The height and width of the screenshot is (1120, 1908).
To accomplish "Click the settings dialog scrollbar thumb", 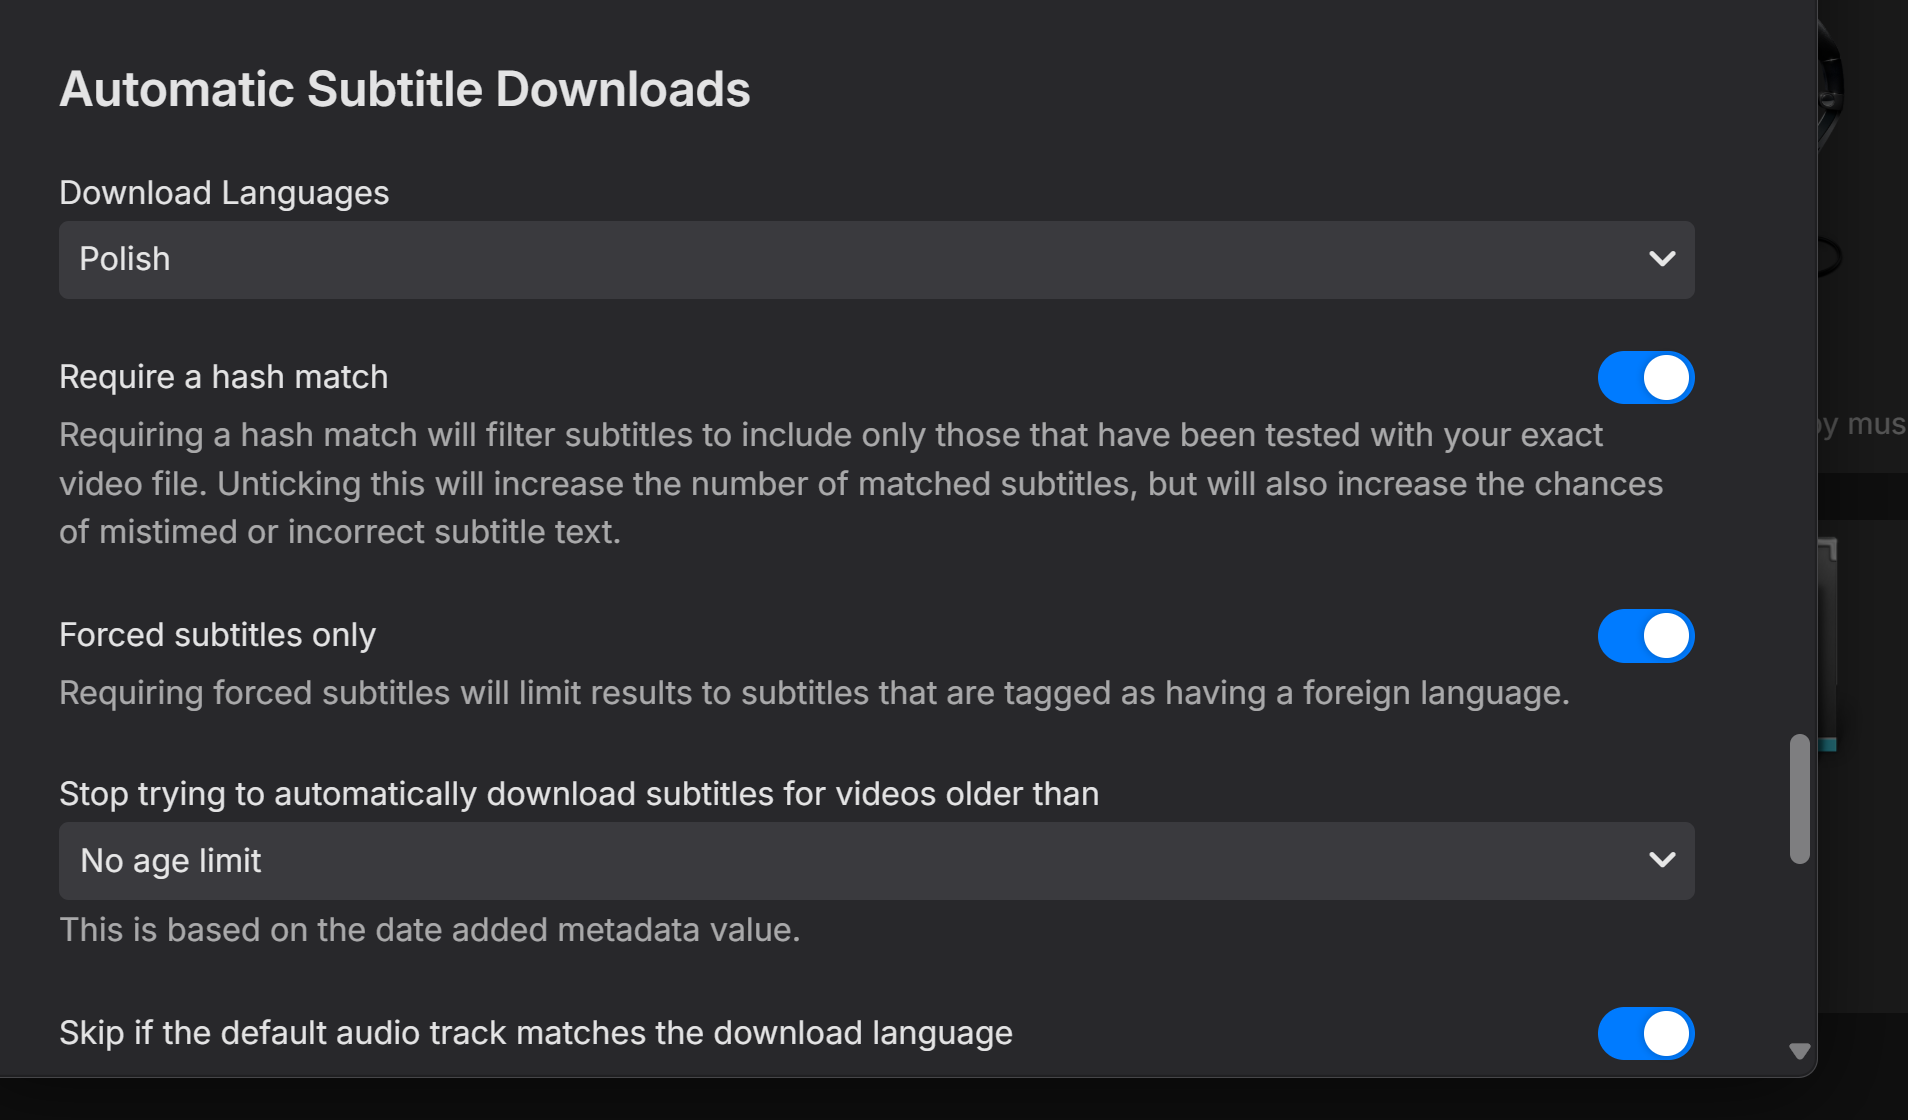I will (x=1799, y=798).
